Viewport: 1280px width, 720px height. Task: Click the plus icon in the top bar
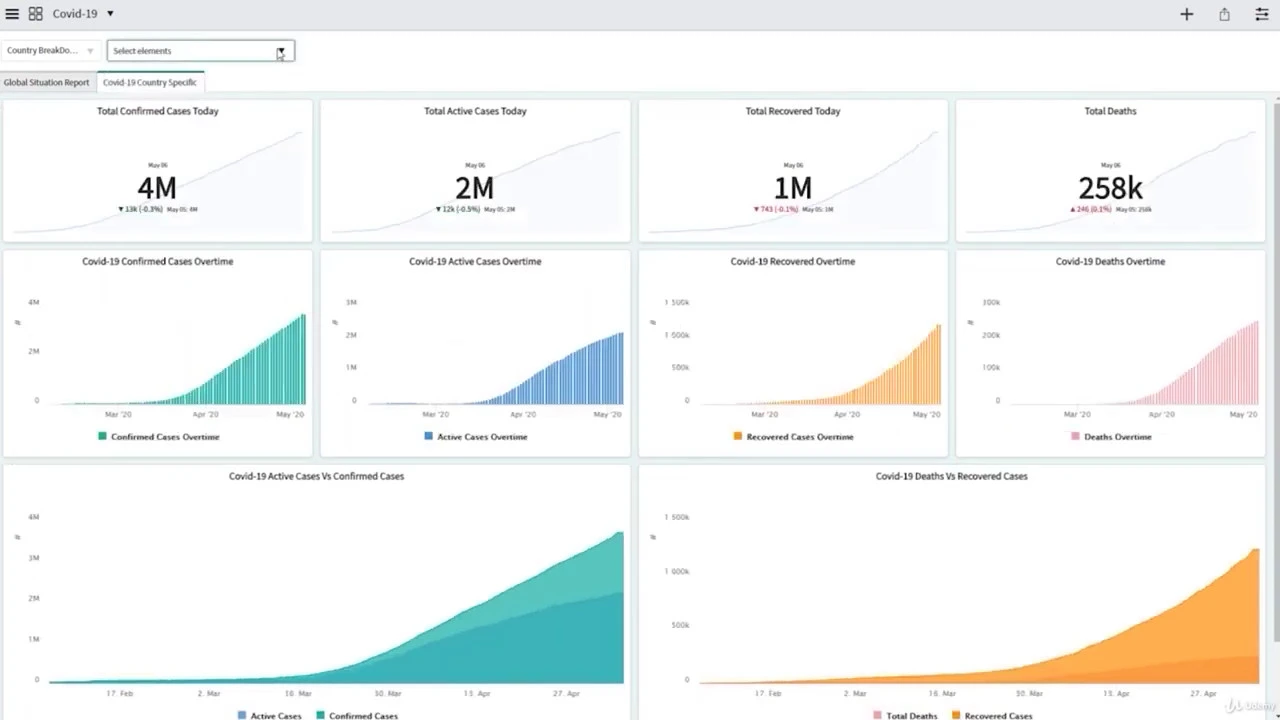point(1186,14)
